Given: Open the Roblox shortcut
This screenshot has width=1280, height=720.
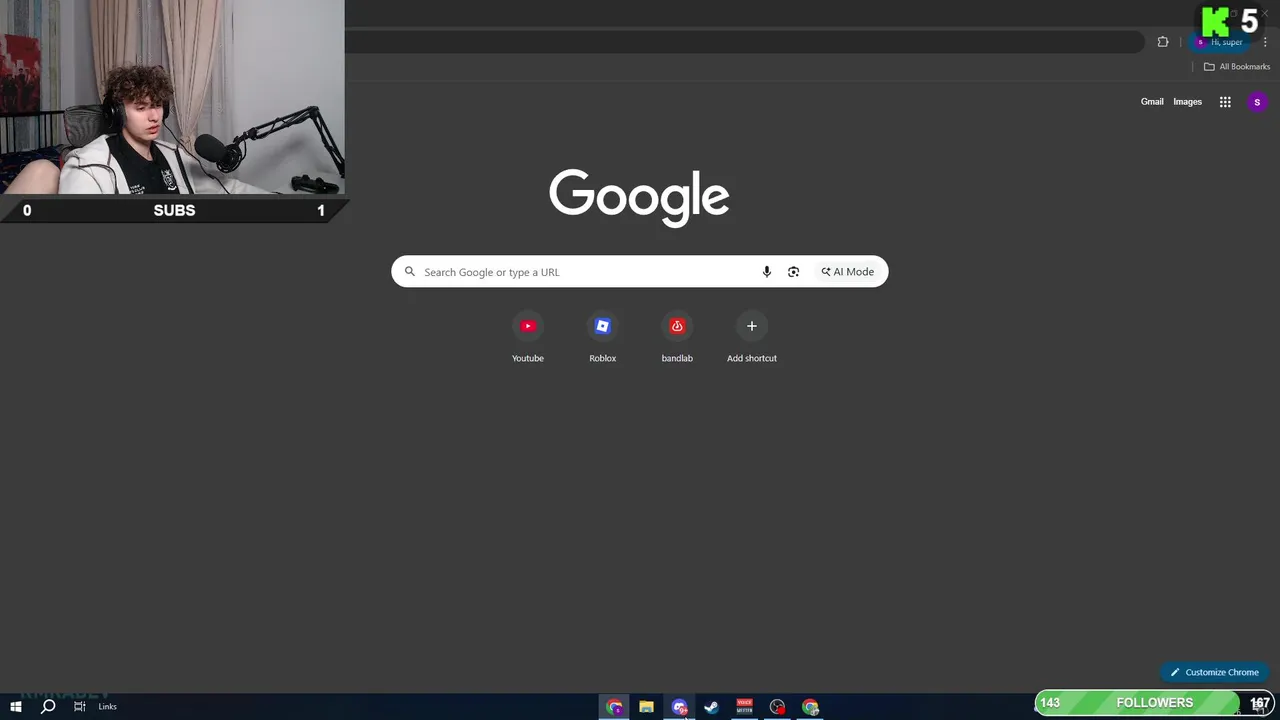Looking at the screenshot, I should coord(602,337).
